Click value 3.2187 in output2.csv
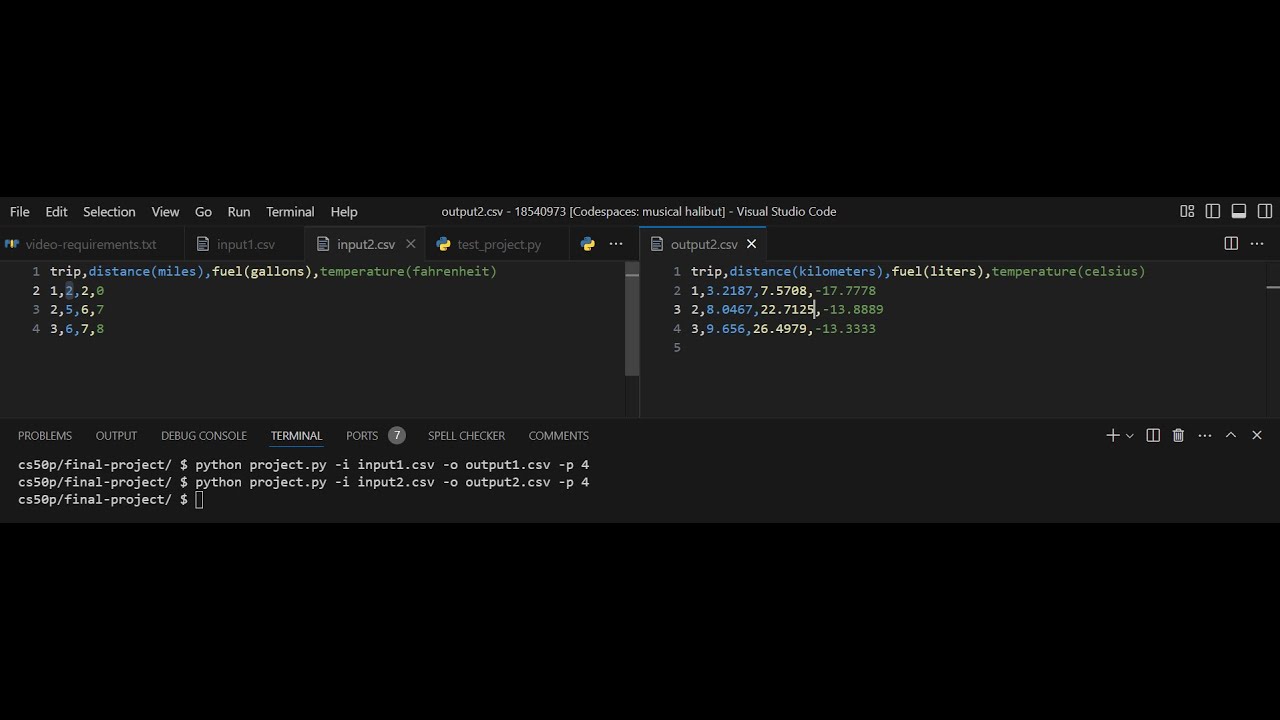The width and height of the screenshot is (1280, 720). tap(729, 290)
